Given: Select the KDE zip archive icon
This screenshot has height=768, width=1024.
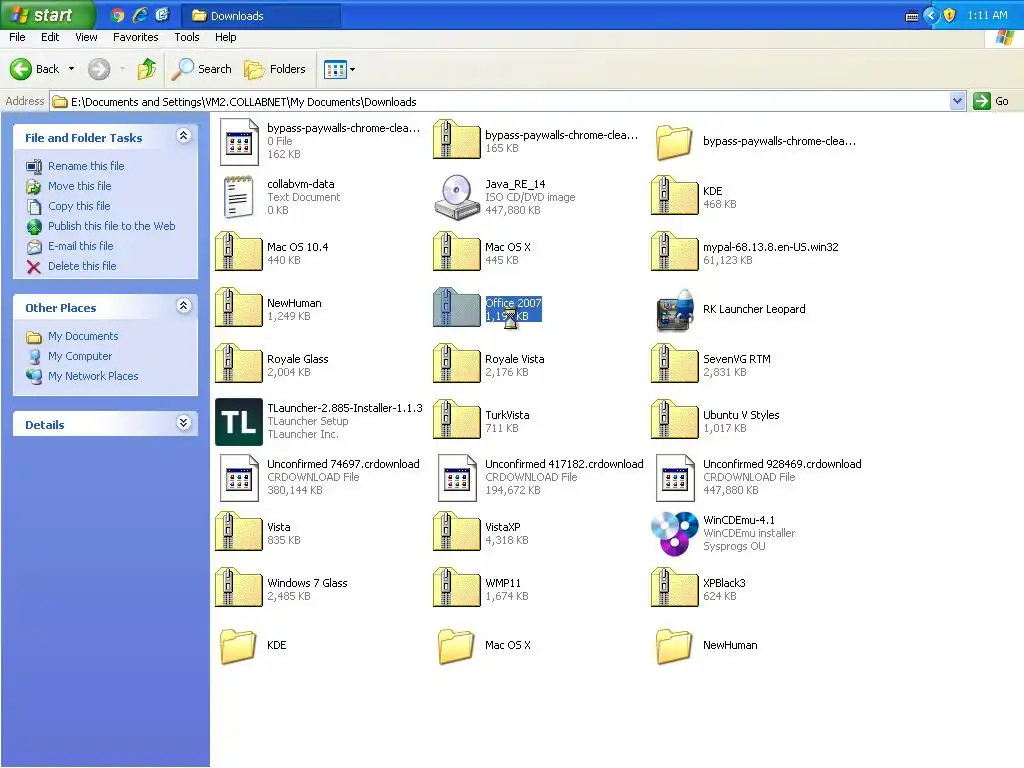Looking at the screenshot, I should tap(675, 195).
